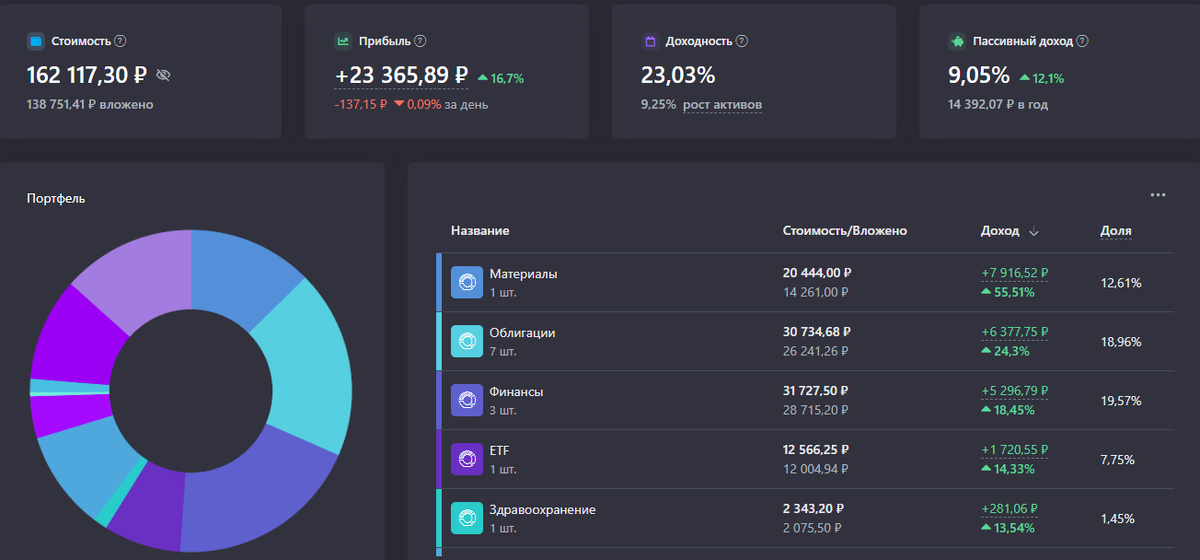
Task: Open the Здравоохранение row name
Action: [x=542, y=509]
